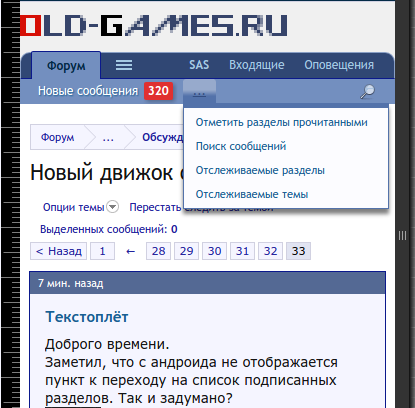Open the Форум tab
The image size is (415, 408).
(66, 65)
